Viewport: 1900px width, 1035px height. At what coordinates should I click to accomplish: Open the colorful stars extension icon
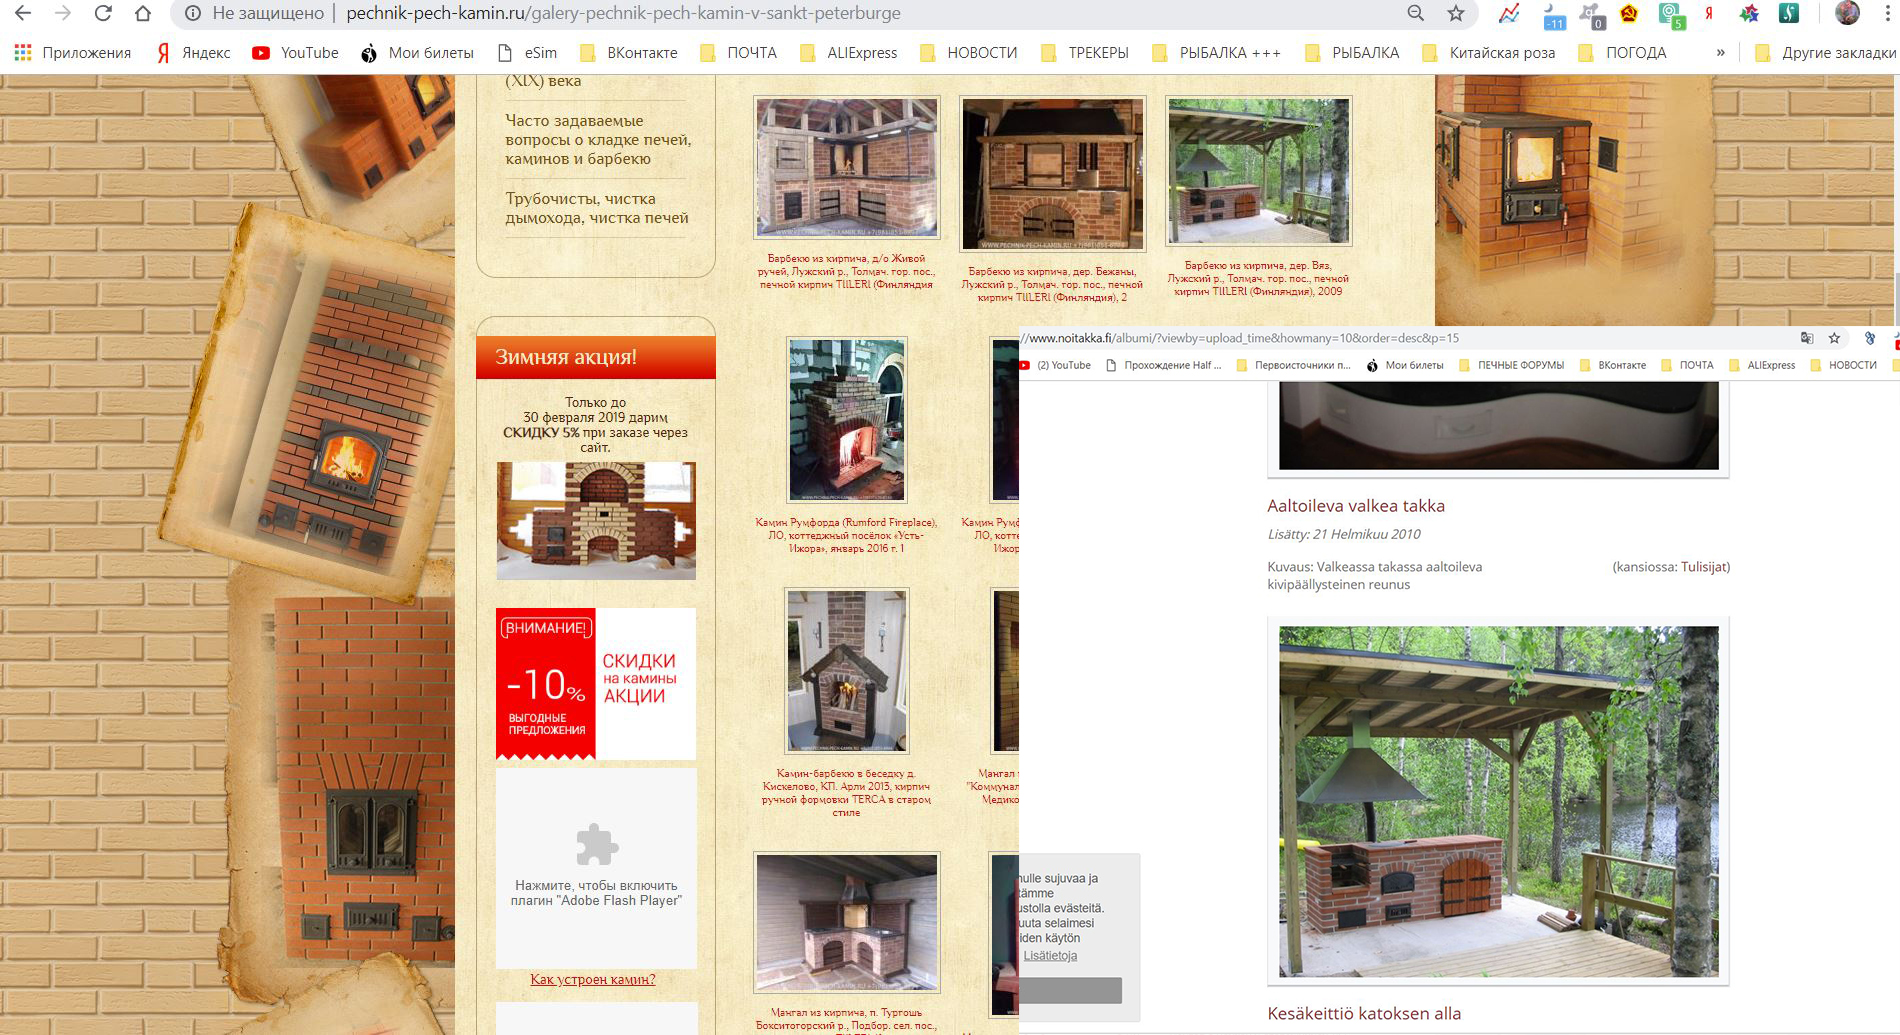1749,13
